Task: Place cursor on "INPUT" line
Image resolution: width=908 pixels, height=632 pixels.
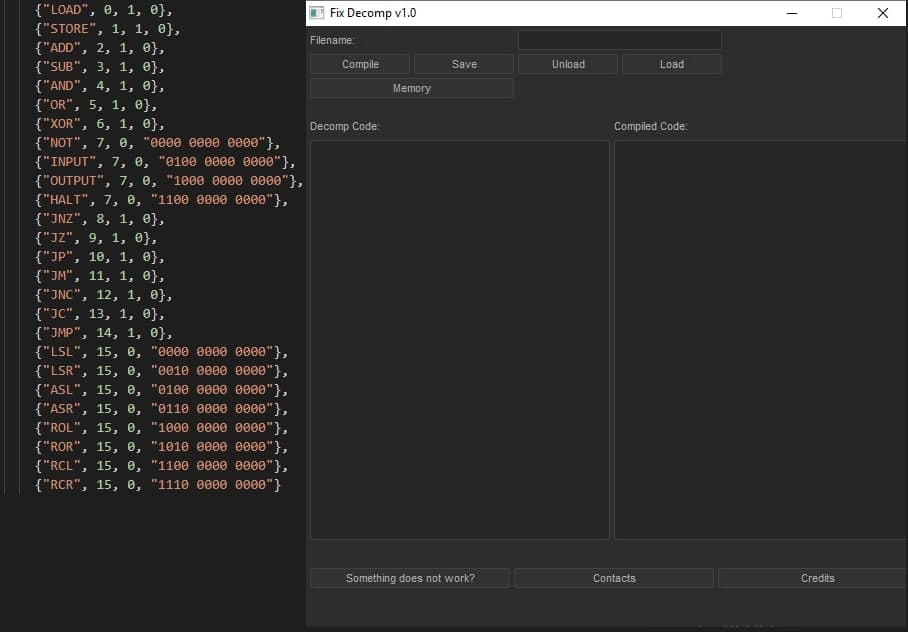Action: (x=165, y=162)
